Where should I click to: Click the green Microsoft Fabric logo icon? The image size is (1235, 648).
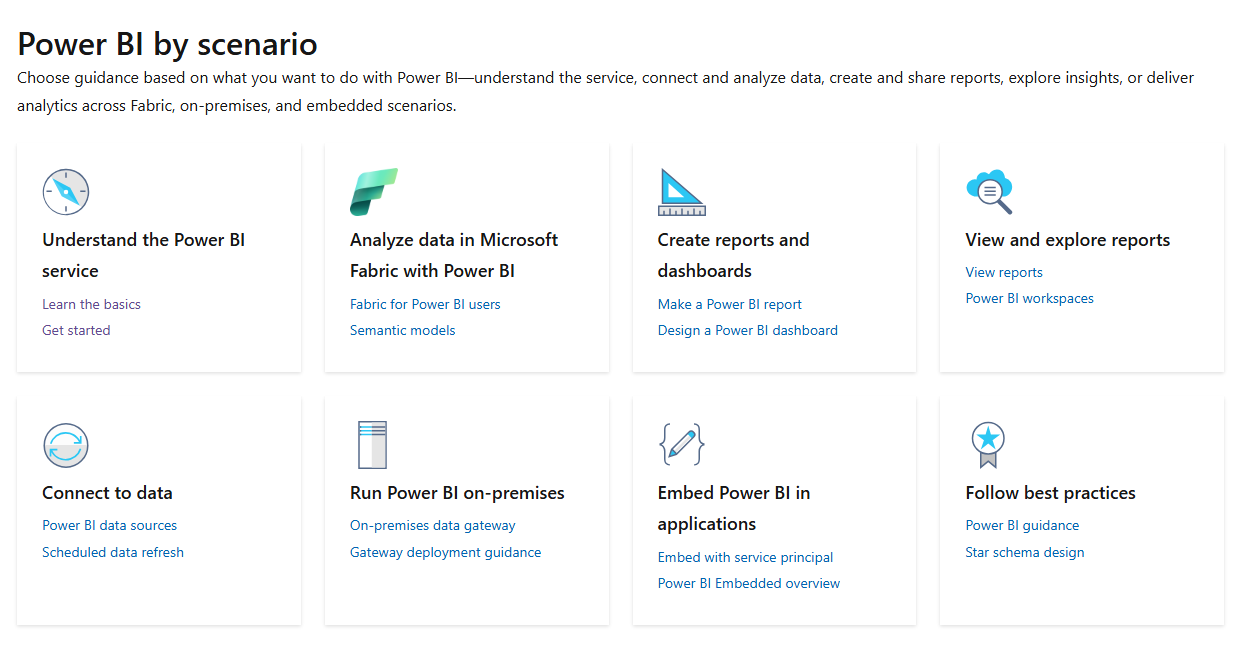click(x=374, y=191)
